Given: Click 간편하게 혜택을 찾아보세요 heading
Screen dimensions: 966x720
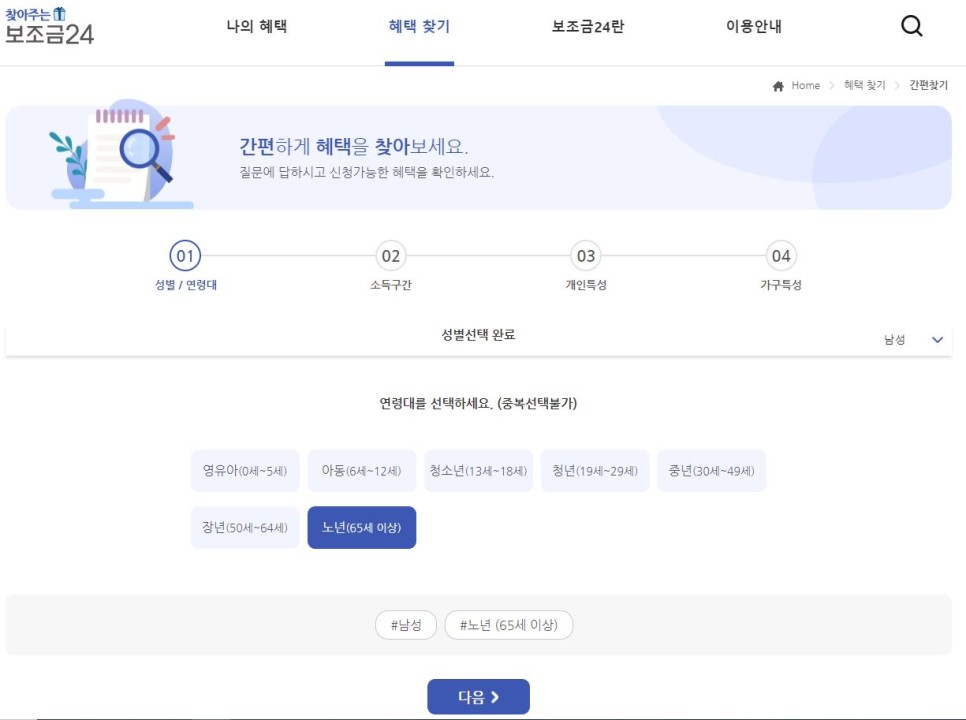Looking at the screenshot, I should coord(354,147).
